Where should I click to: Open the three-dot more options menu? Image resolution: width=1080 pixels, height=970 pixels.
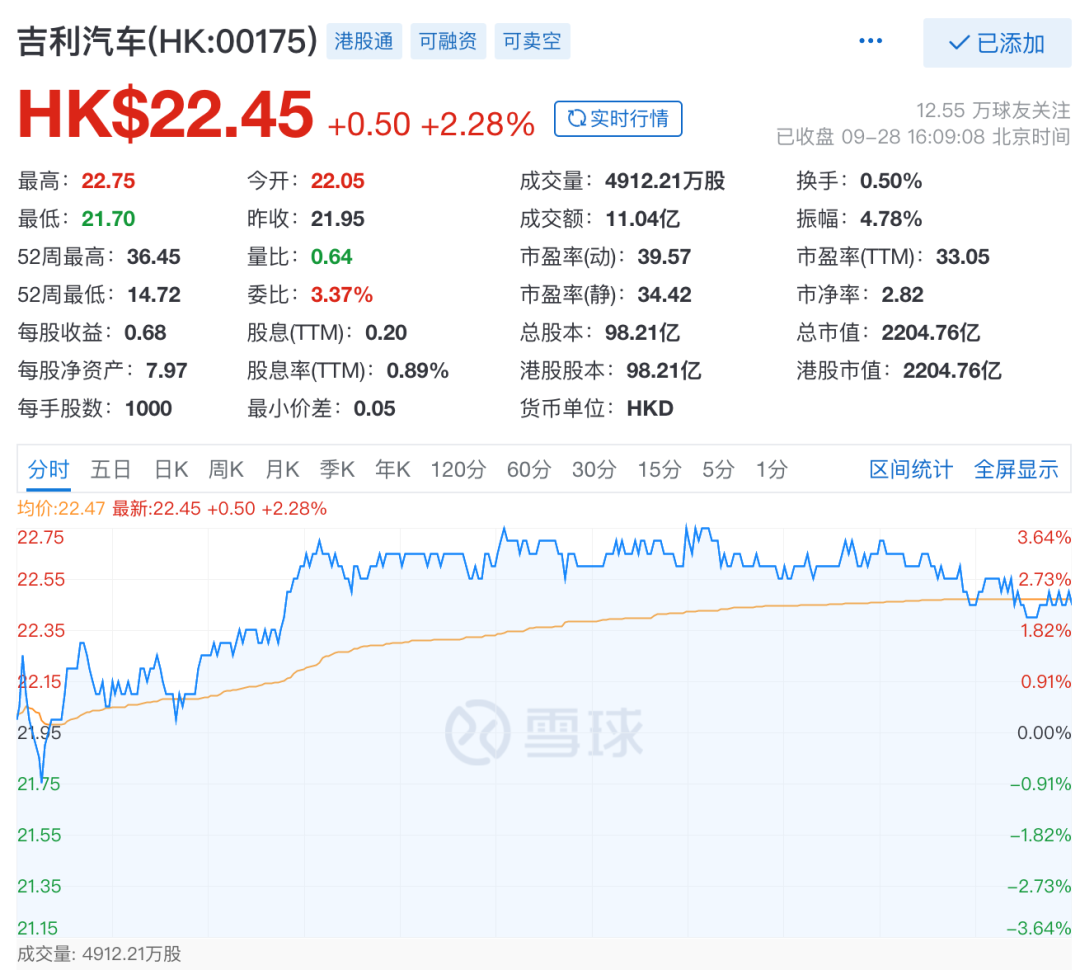(870, 42)
